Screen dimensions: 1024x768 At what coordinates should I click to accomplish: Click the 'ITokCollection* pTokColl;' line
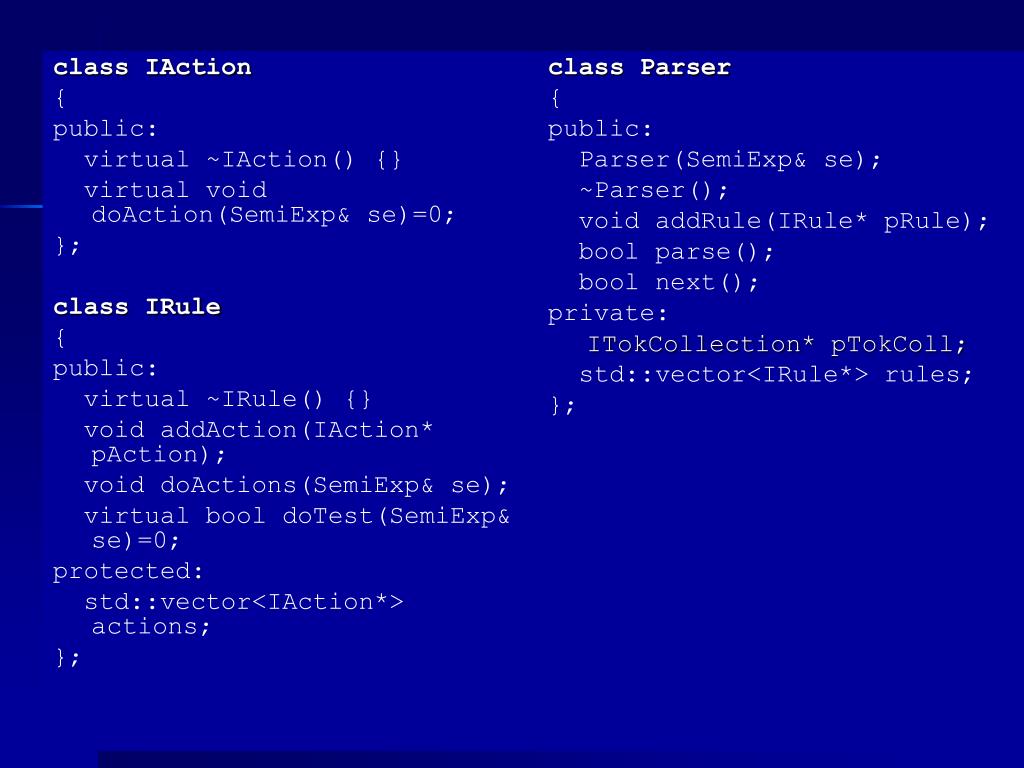click(776, 344)
